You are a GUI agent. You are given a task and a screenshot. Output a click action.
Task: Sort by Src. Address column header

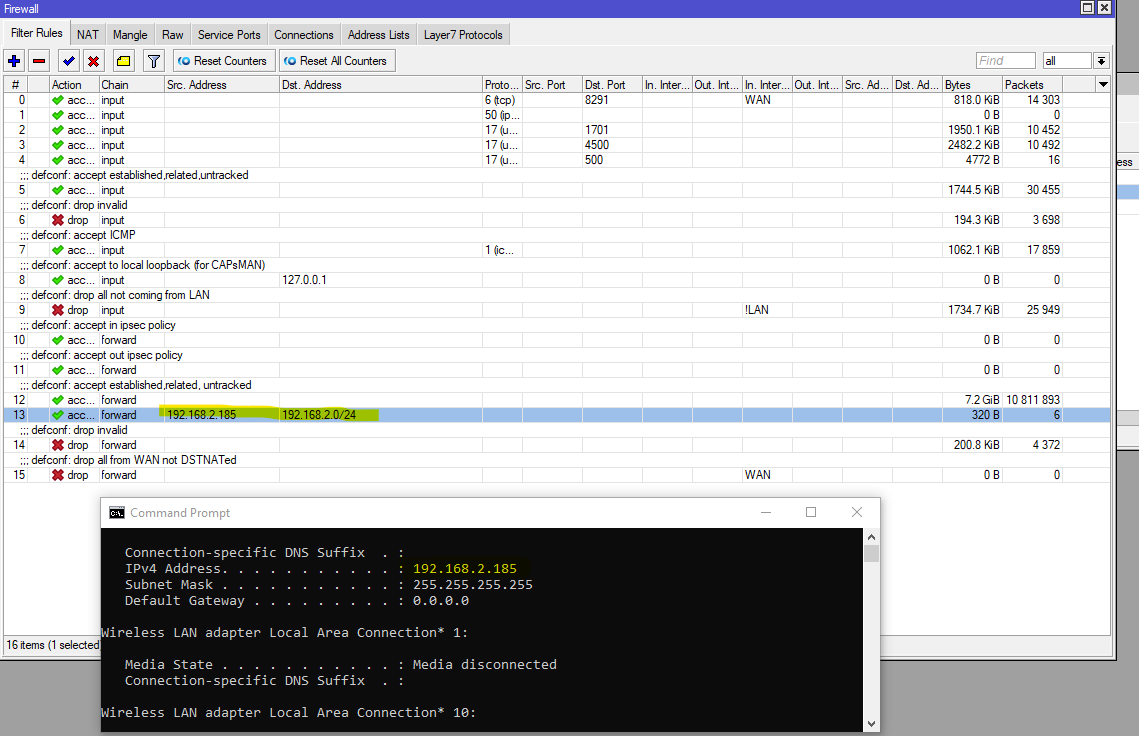222,85
